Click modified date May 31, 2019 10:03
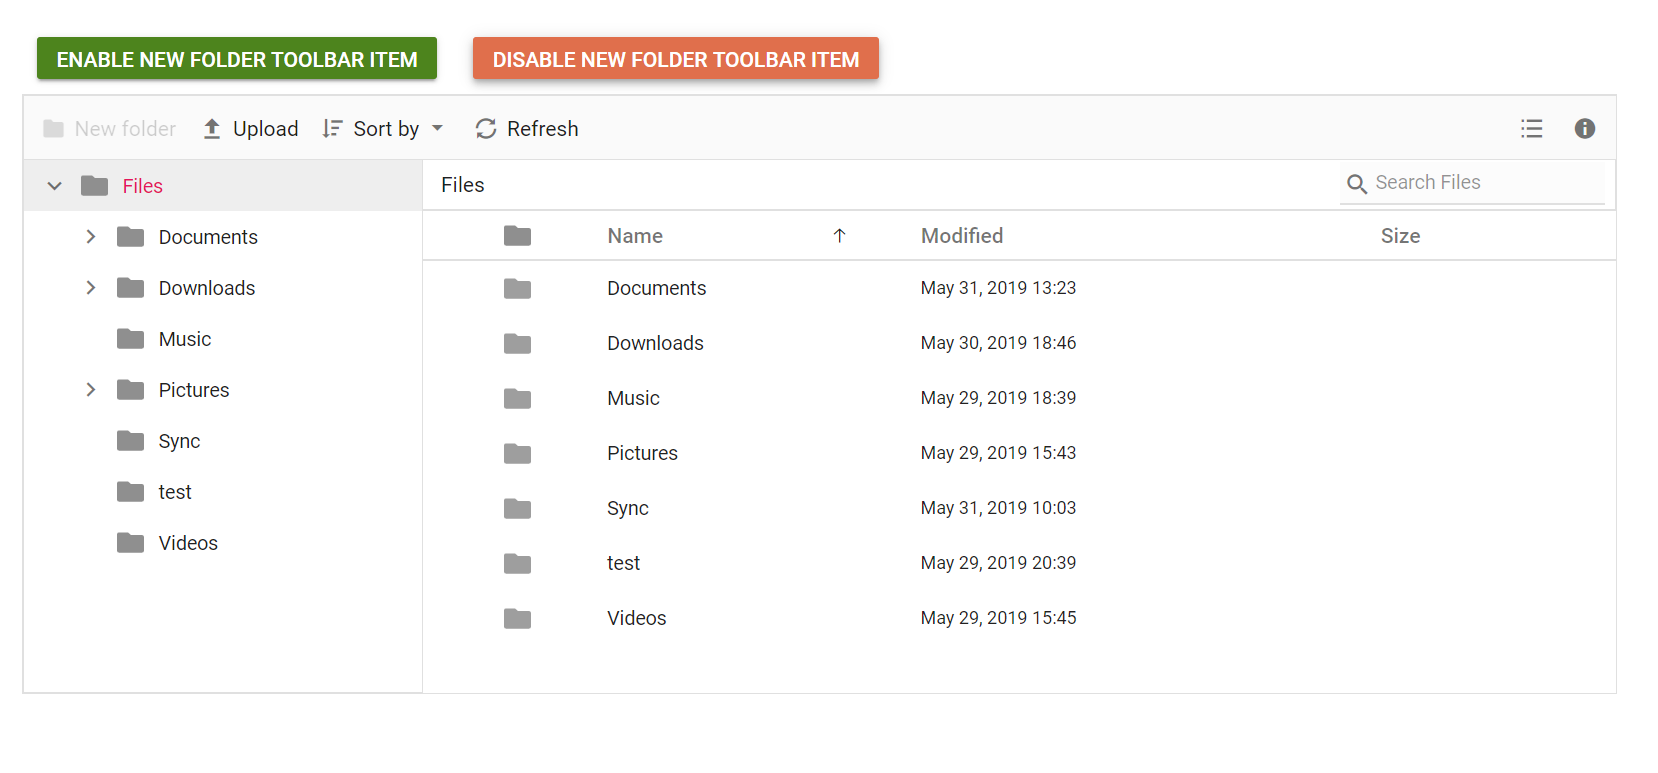This screenshot has height=773, width=1658. 998,508
